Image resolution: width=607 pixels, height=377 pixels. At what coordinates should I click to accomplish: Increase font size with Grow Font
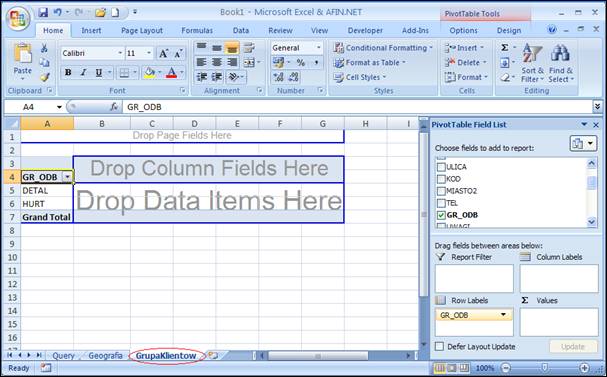(x=163, y=53)
